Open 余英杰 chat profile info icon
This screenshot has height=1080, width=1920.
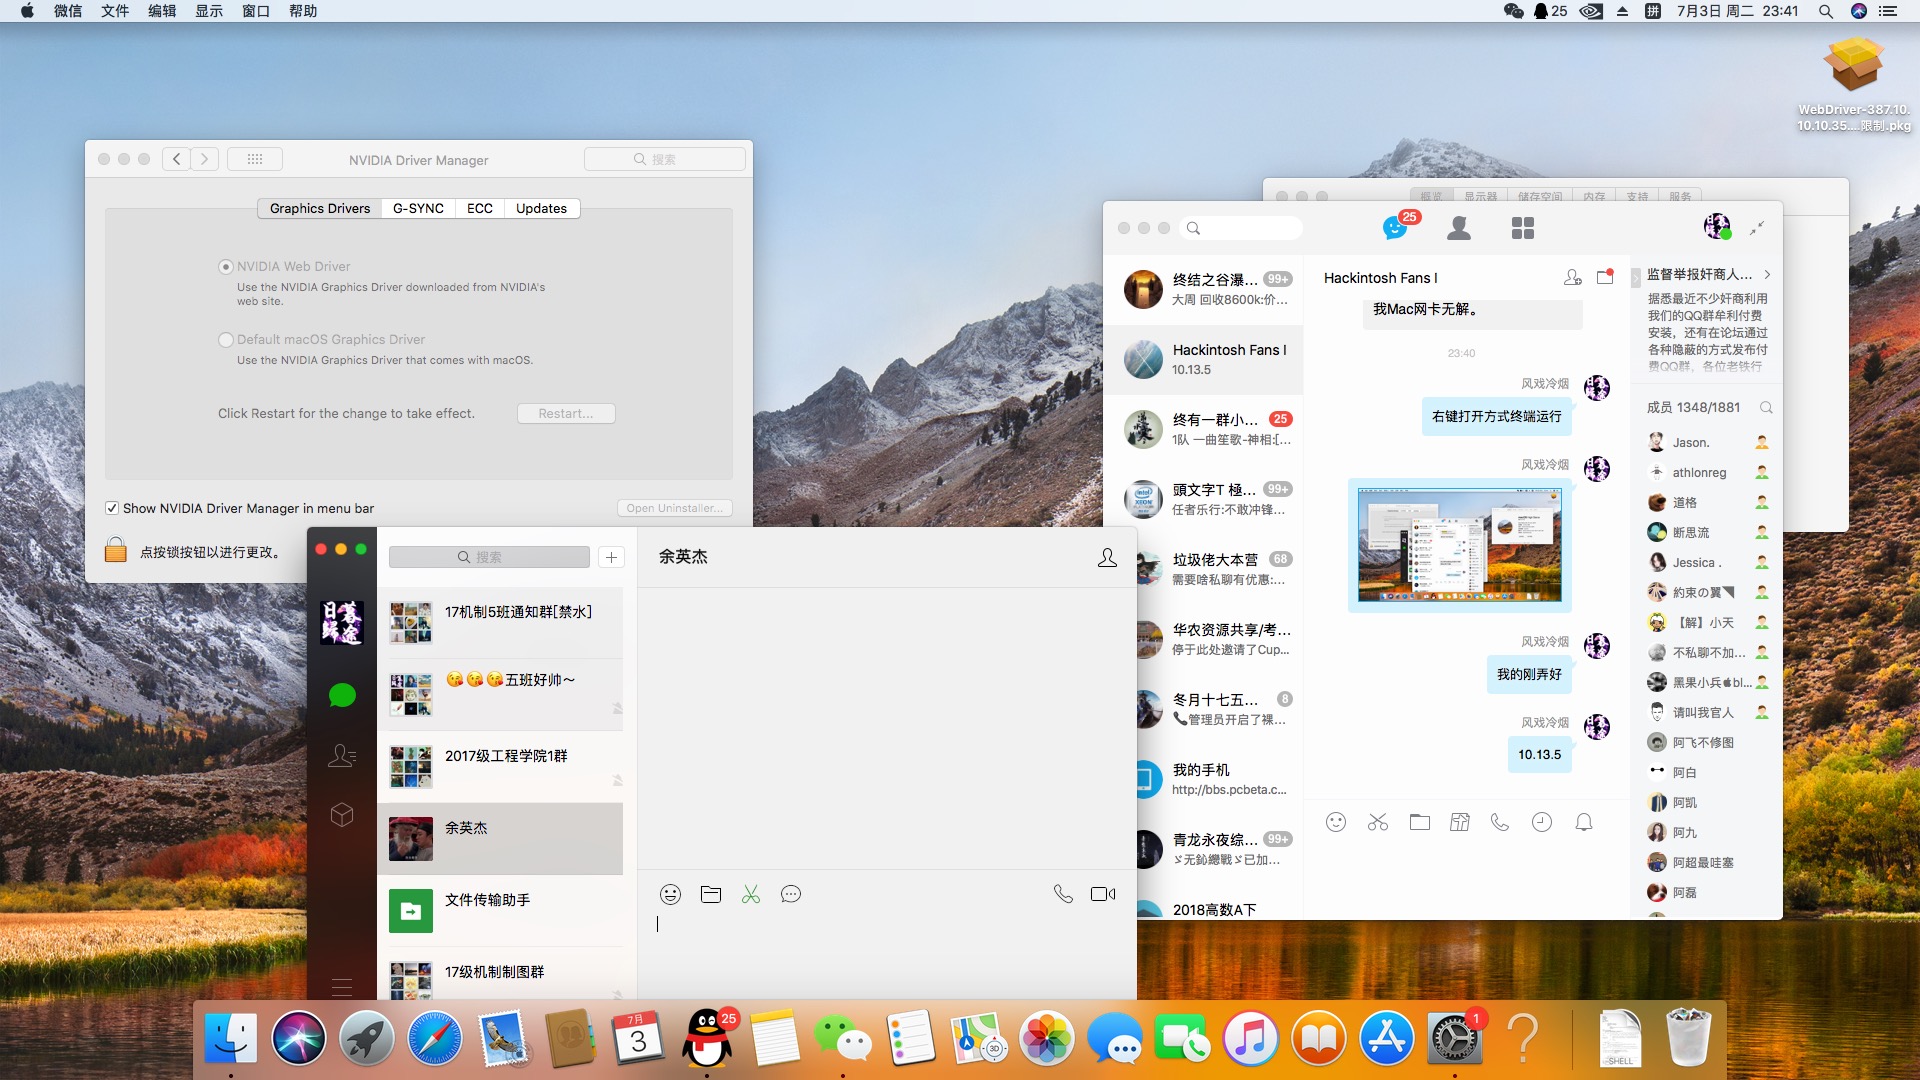pos(1107,557)
